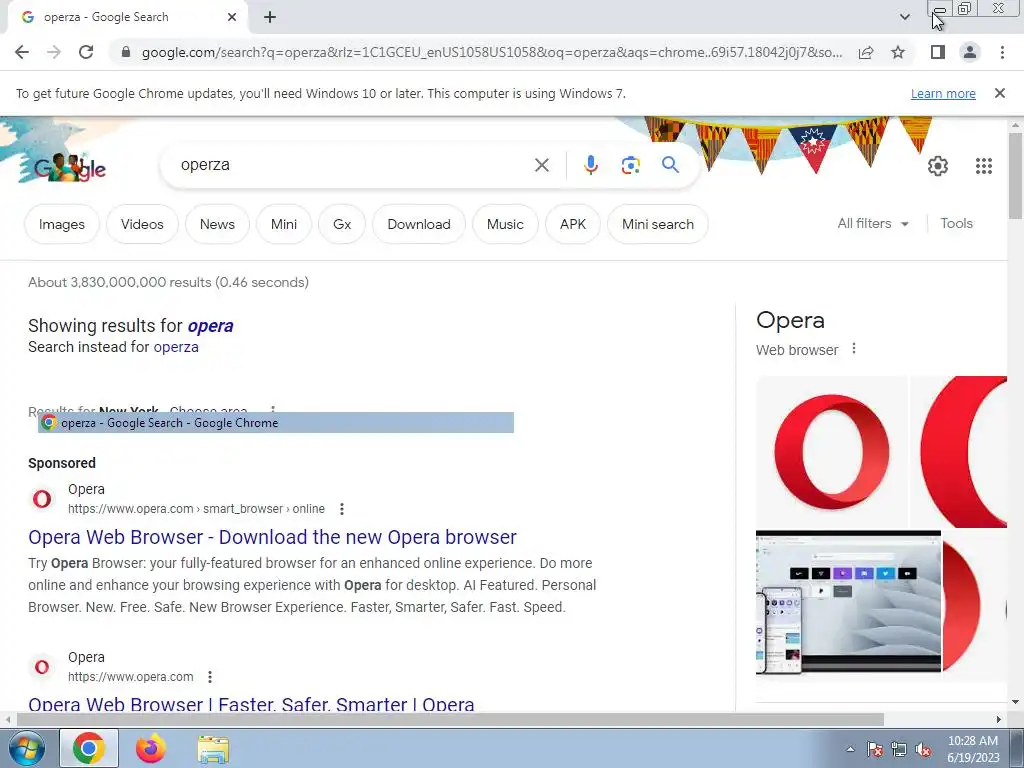Clear the search box text
This screenshot has width=1024, height=768.
coord(542,165)
